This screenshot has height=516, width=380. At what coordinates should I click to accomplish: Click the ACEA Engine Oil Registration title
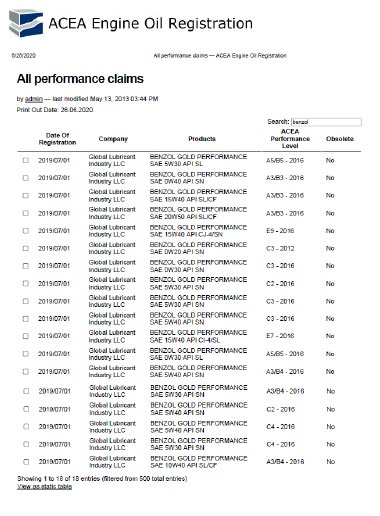coord(150,24)
